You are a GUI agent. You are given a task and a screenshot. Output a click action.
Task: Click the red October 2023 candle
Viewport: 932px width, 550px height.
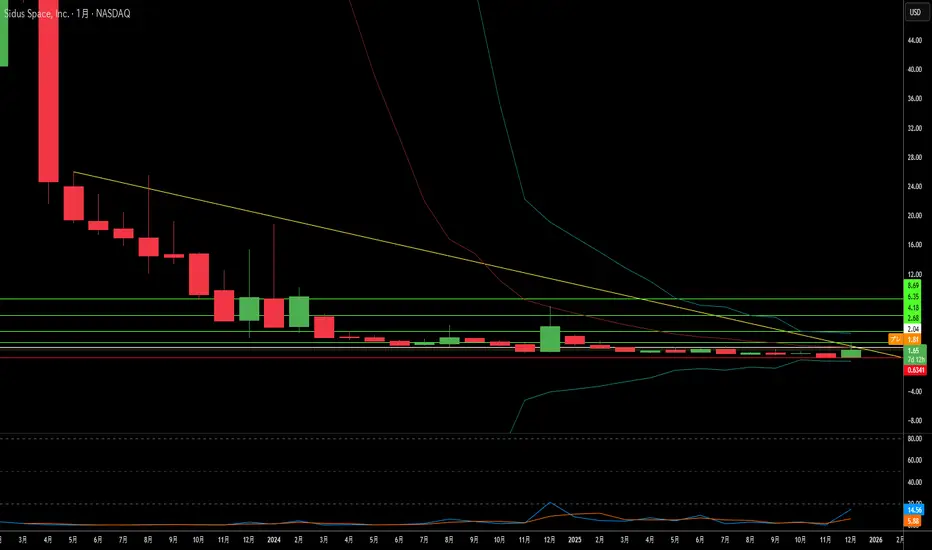click(x=199, y=274)
